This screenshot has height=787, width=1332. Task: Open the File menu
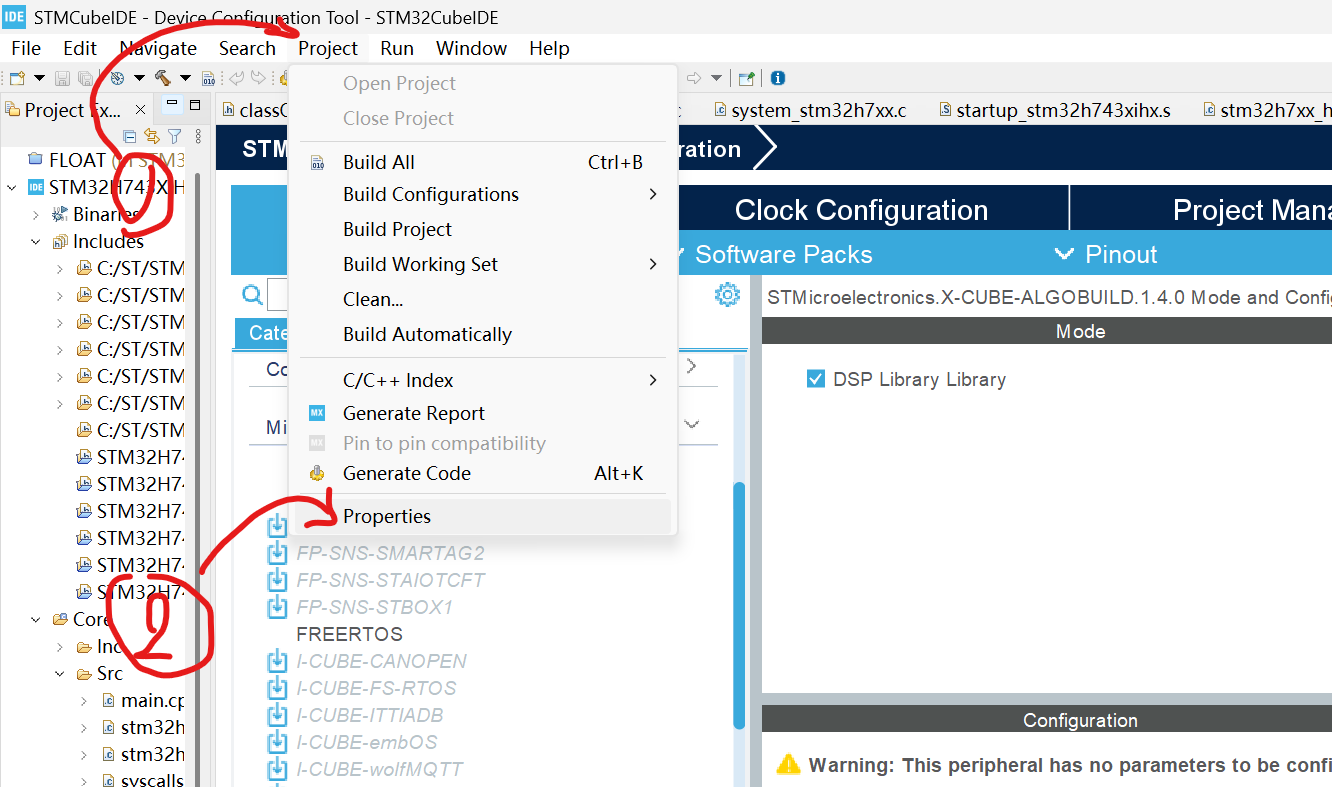click(26, 48)
